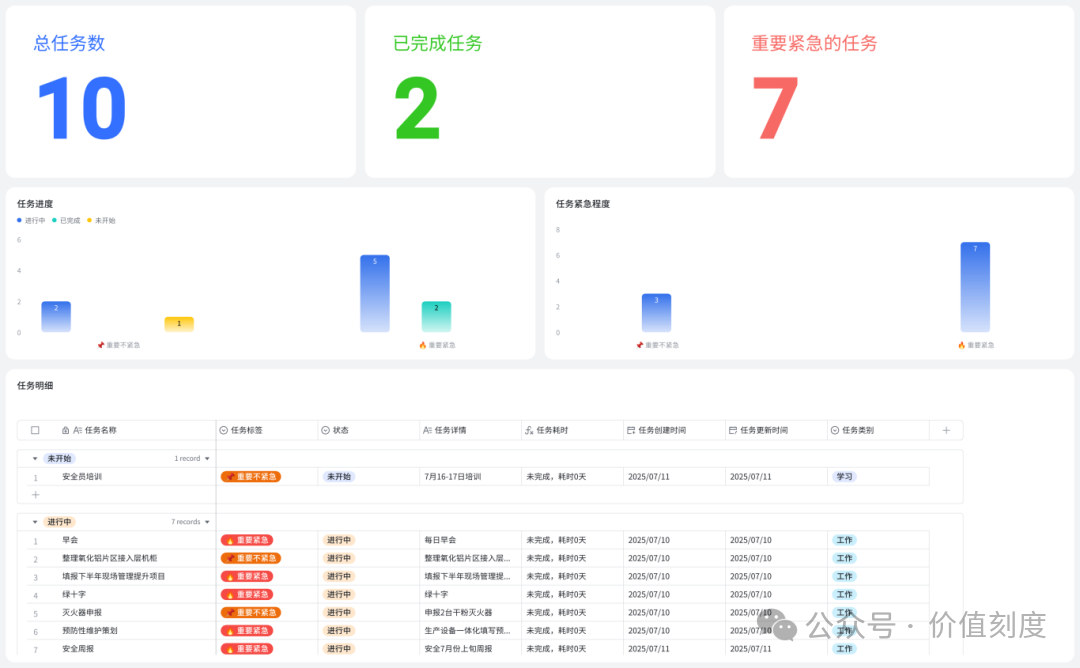Click the pin 重要不紧急 axis label in 任务紧急程度 chart
Image resolution: width=1080 pixels, height=668 pixels.
click(x=657, y=345)
